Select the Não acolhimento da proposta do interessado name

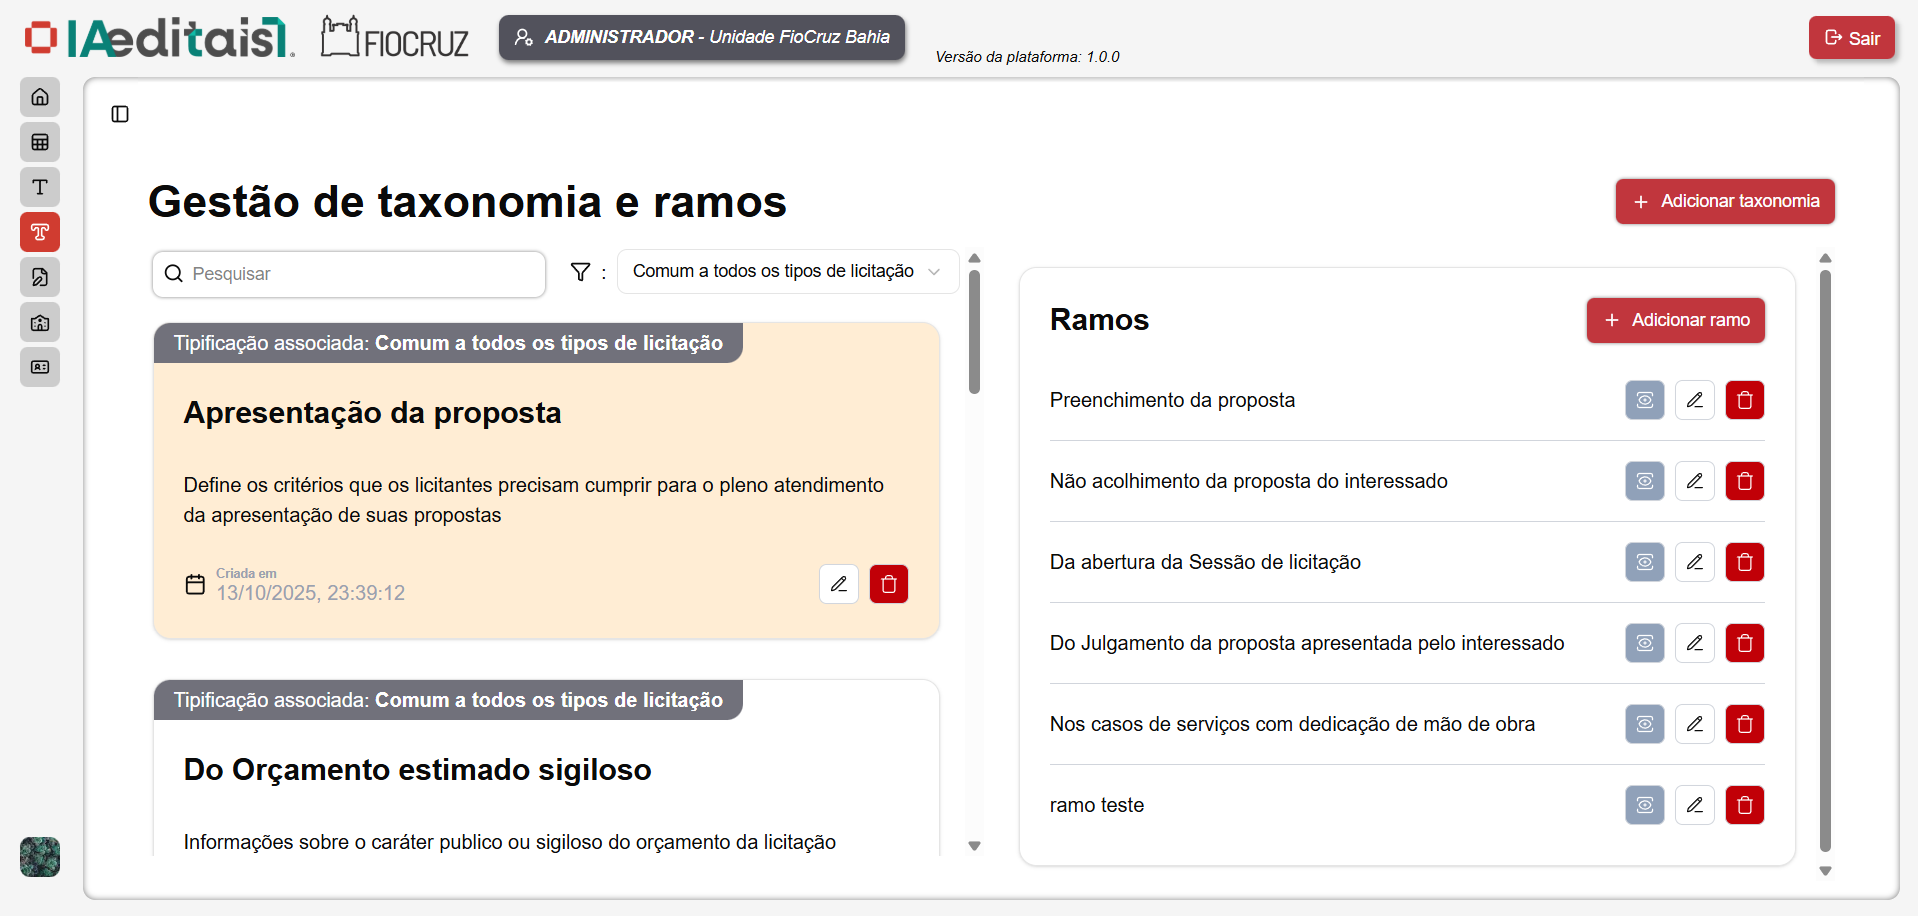coord(1248,481)
